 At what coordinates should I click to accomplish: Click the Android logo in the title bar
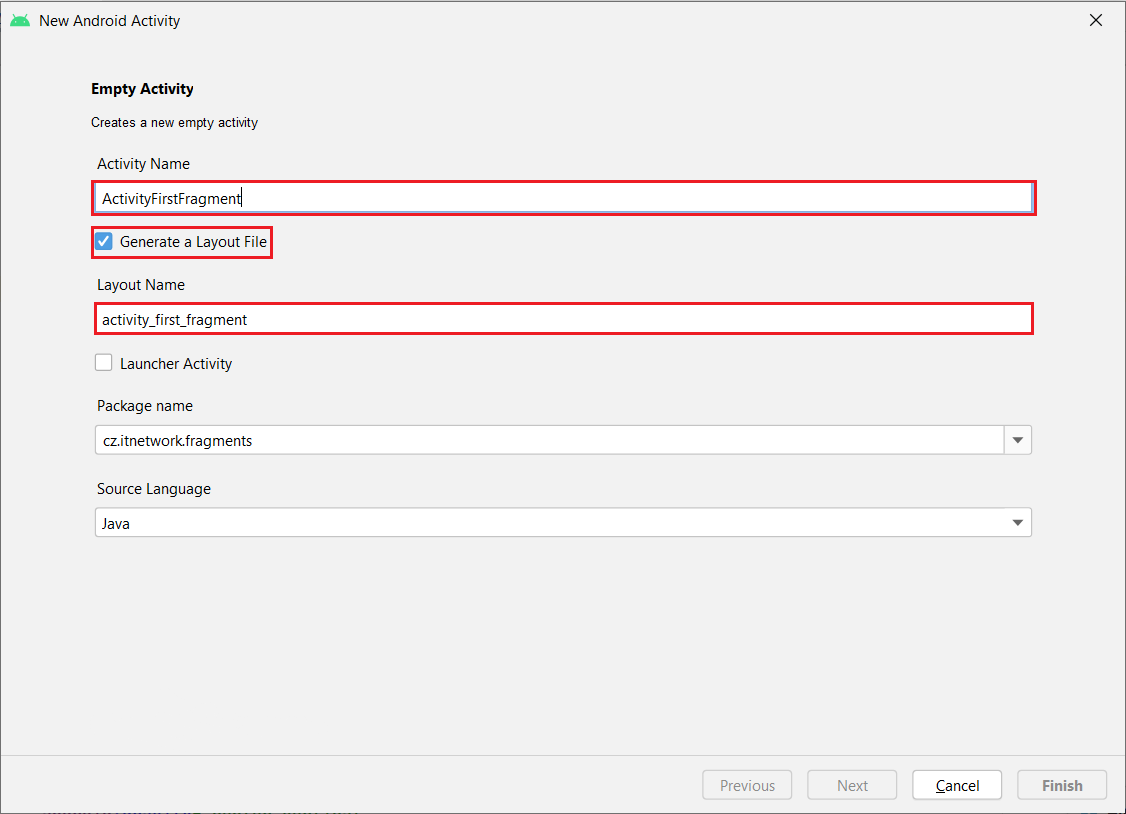point(20,20)
